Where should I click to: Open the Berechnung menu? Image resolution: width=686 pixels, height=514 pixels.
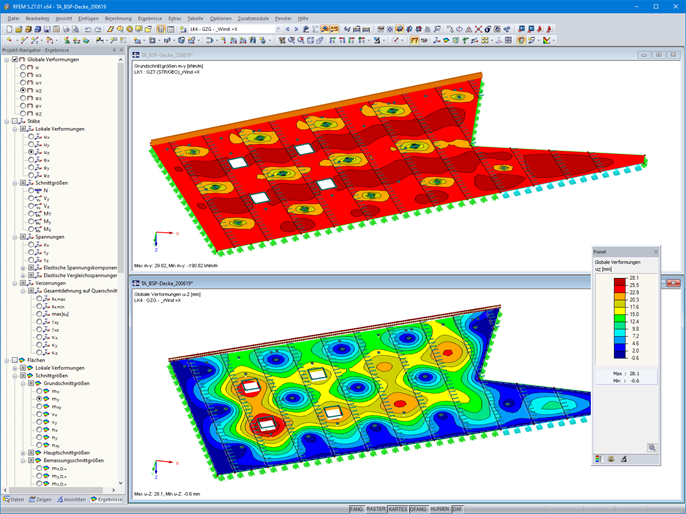[x=118, y=18]
